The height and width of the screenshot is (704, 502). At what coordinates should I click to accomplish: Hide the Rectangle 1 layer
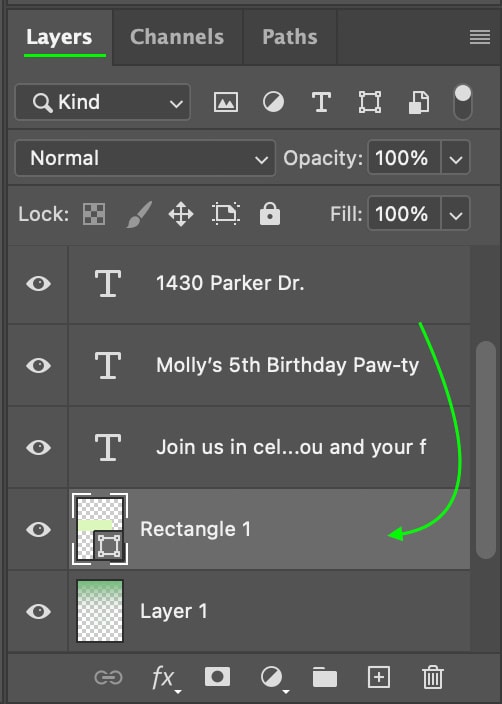click(x=39, y=529)
